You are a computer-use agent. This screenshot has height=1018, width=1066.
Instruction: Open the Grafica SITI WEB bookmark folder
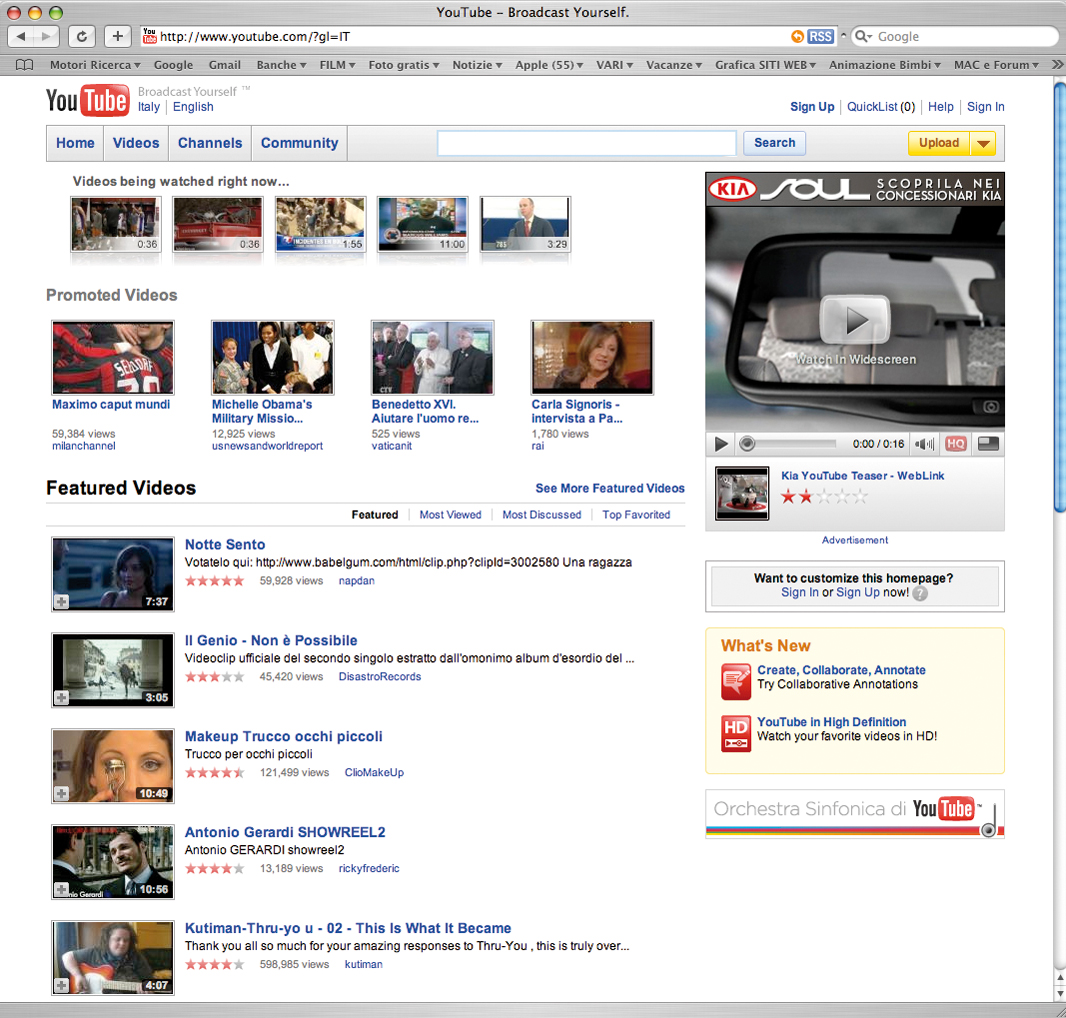tap(766, 65)
